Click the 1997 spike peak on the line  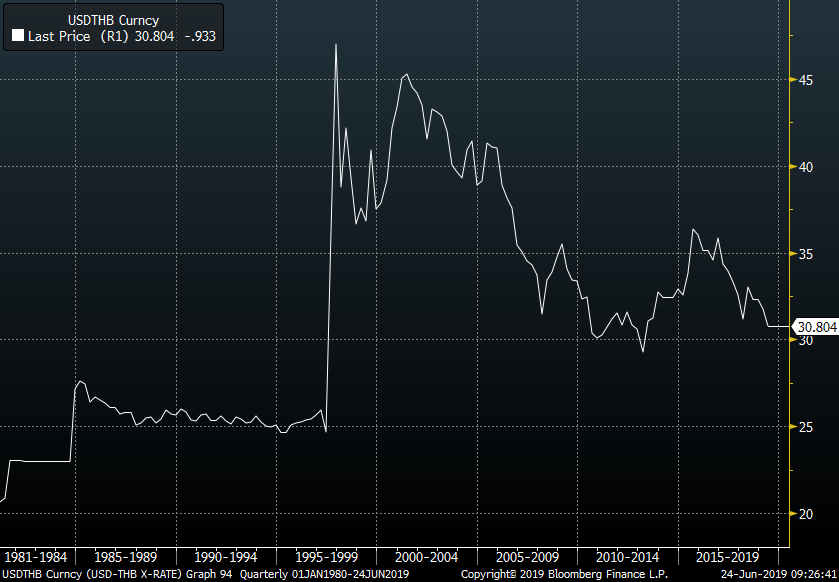point(336,44)
